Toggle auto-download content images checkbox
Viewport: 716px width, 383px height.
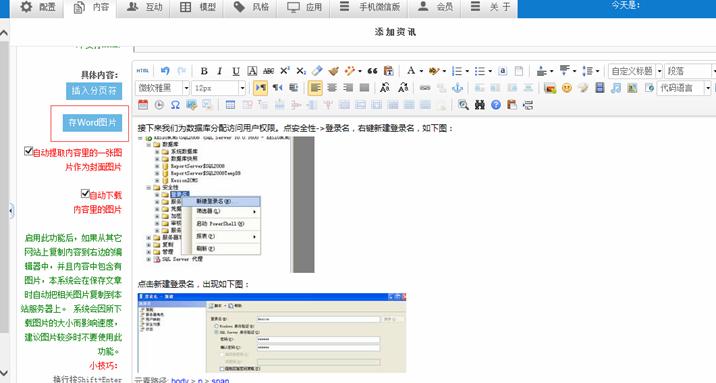pyautogui.click(x=85, y=194)
